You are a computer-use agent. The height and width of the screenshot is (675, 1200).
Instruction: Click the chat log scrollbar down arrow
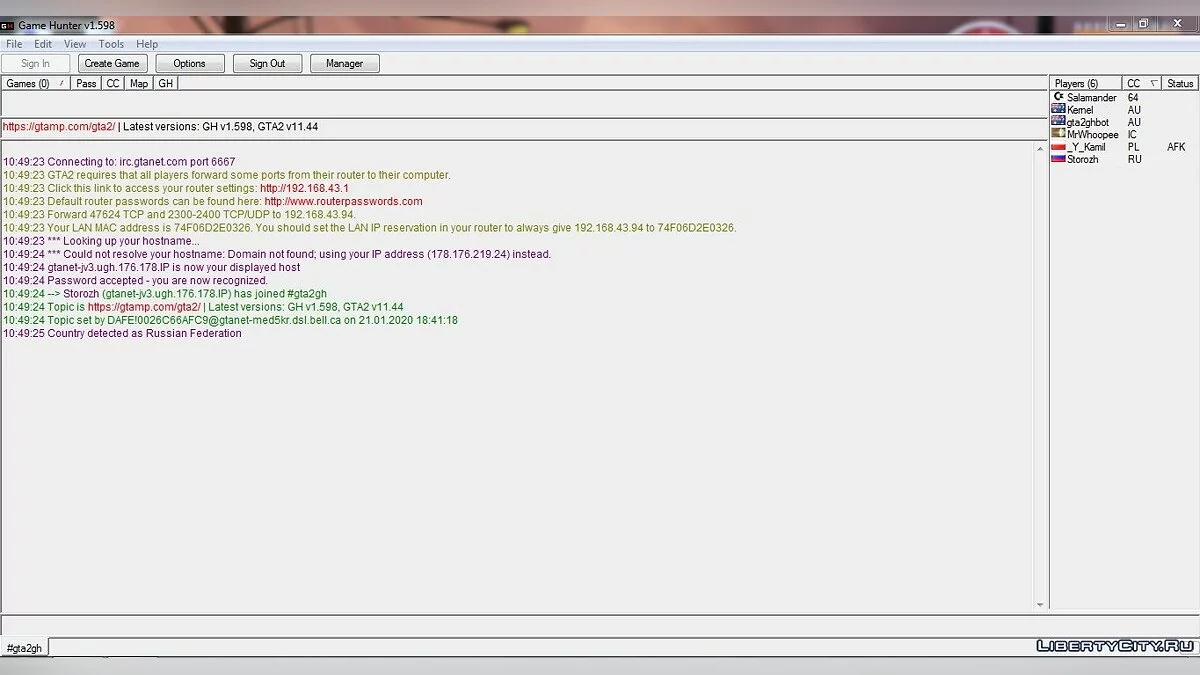(x=1040, y=604)
